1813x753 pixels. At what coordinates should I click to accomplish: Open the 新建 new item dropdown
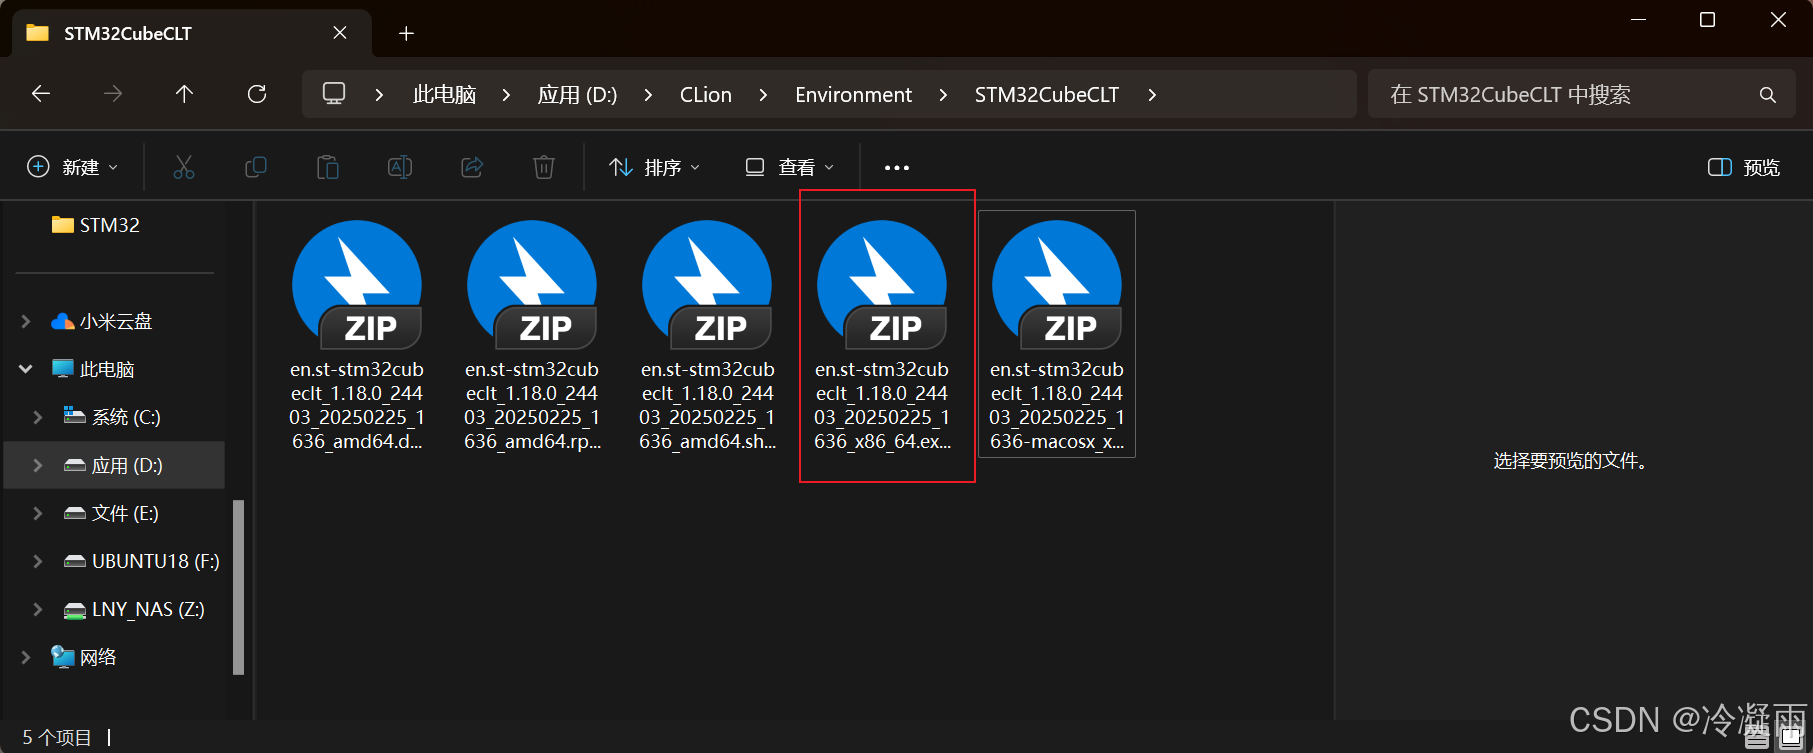(x=73, y=167)
